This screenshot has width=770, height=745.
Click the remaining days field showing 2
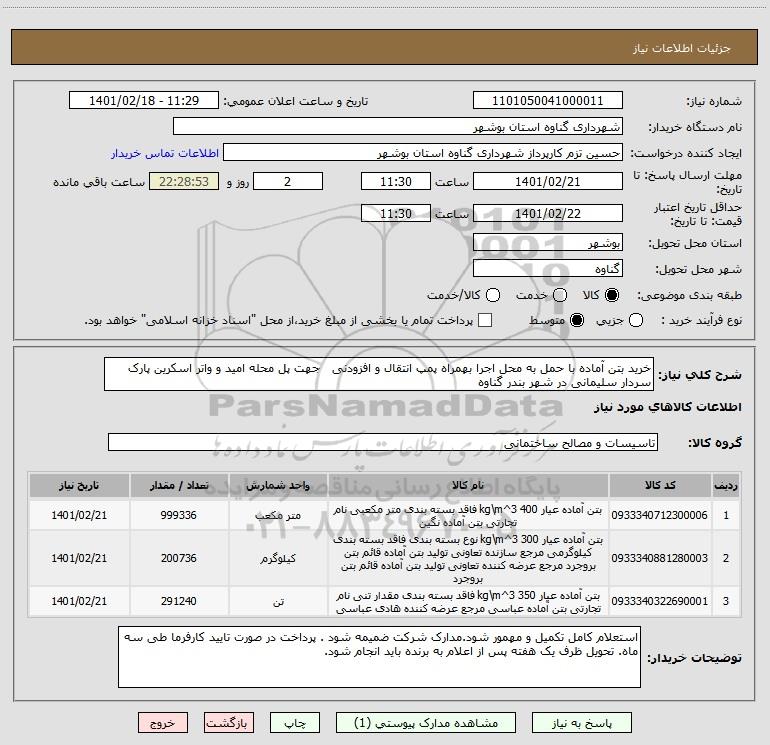(x=288, y=181)
